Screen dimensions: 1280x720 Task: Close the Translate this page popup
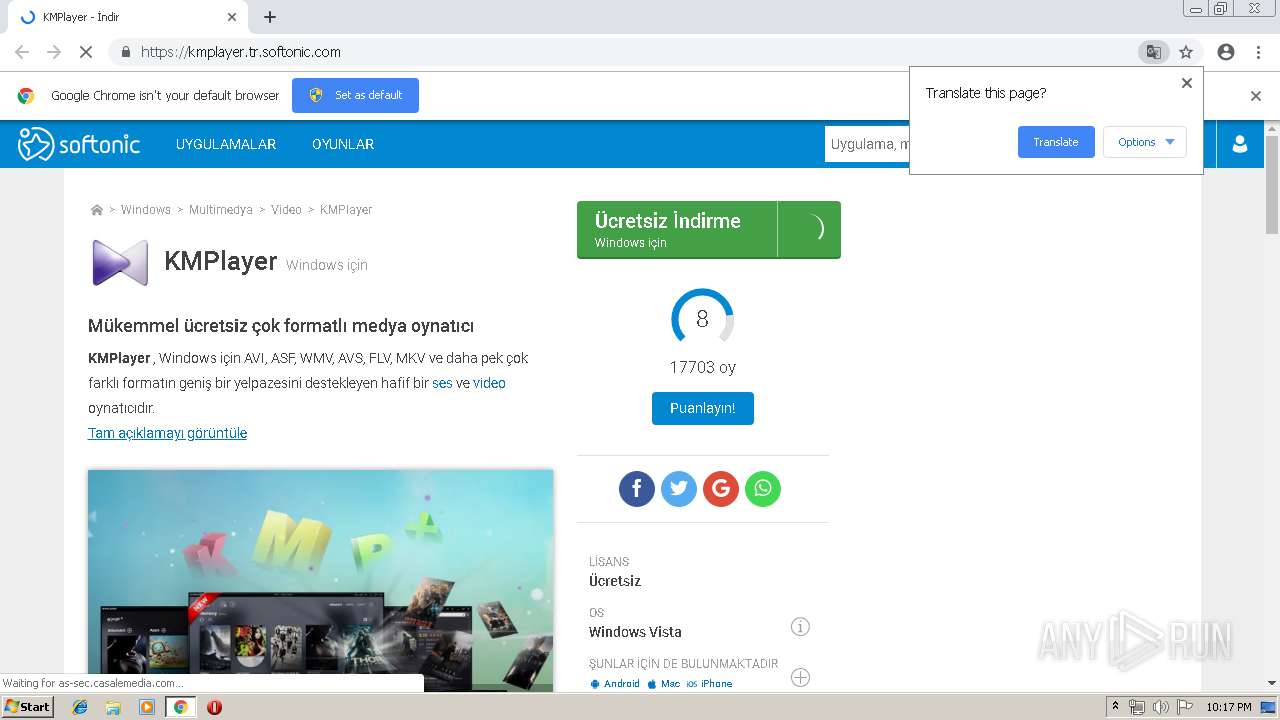point(1187,83)
